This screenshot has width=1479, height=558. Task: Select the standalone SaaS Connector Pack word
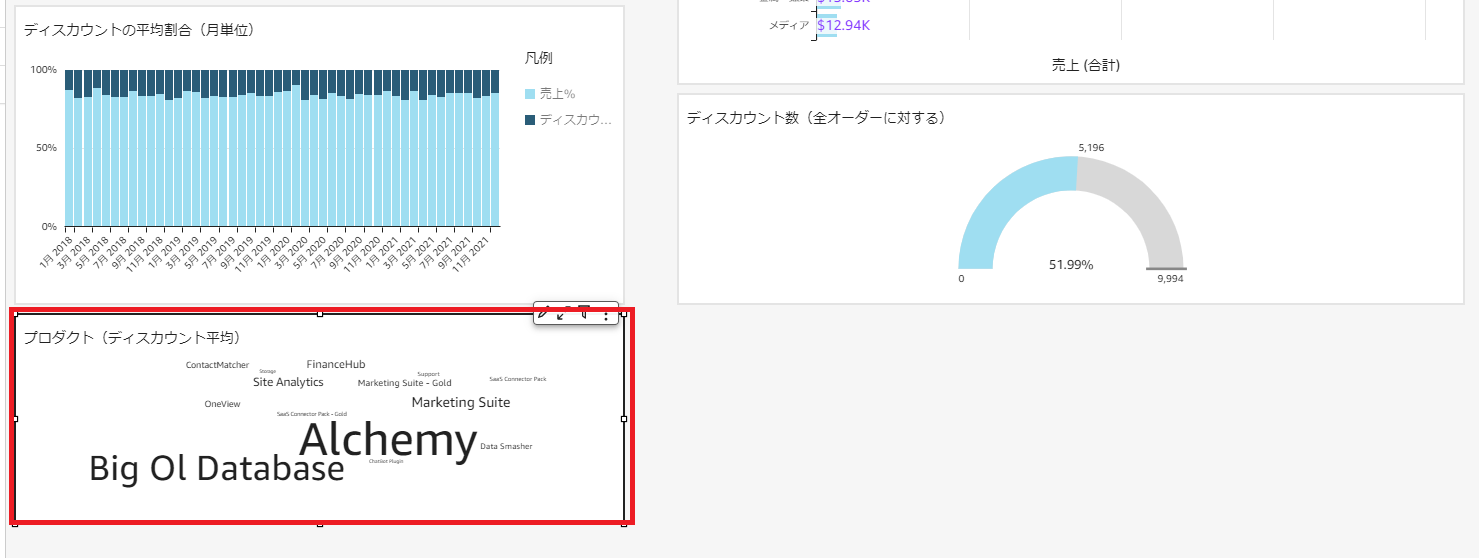click(x=518, y=379)
